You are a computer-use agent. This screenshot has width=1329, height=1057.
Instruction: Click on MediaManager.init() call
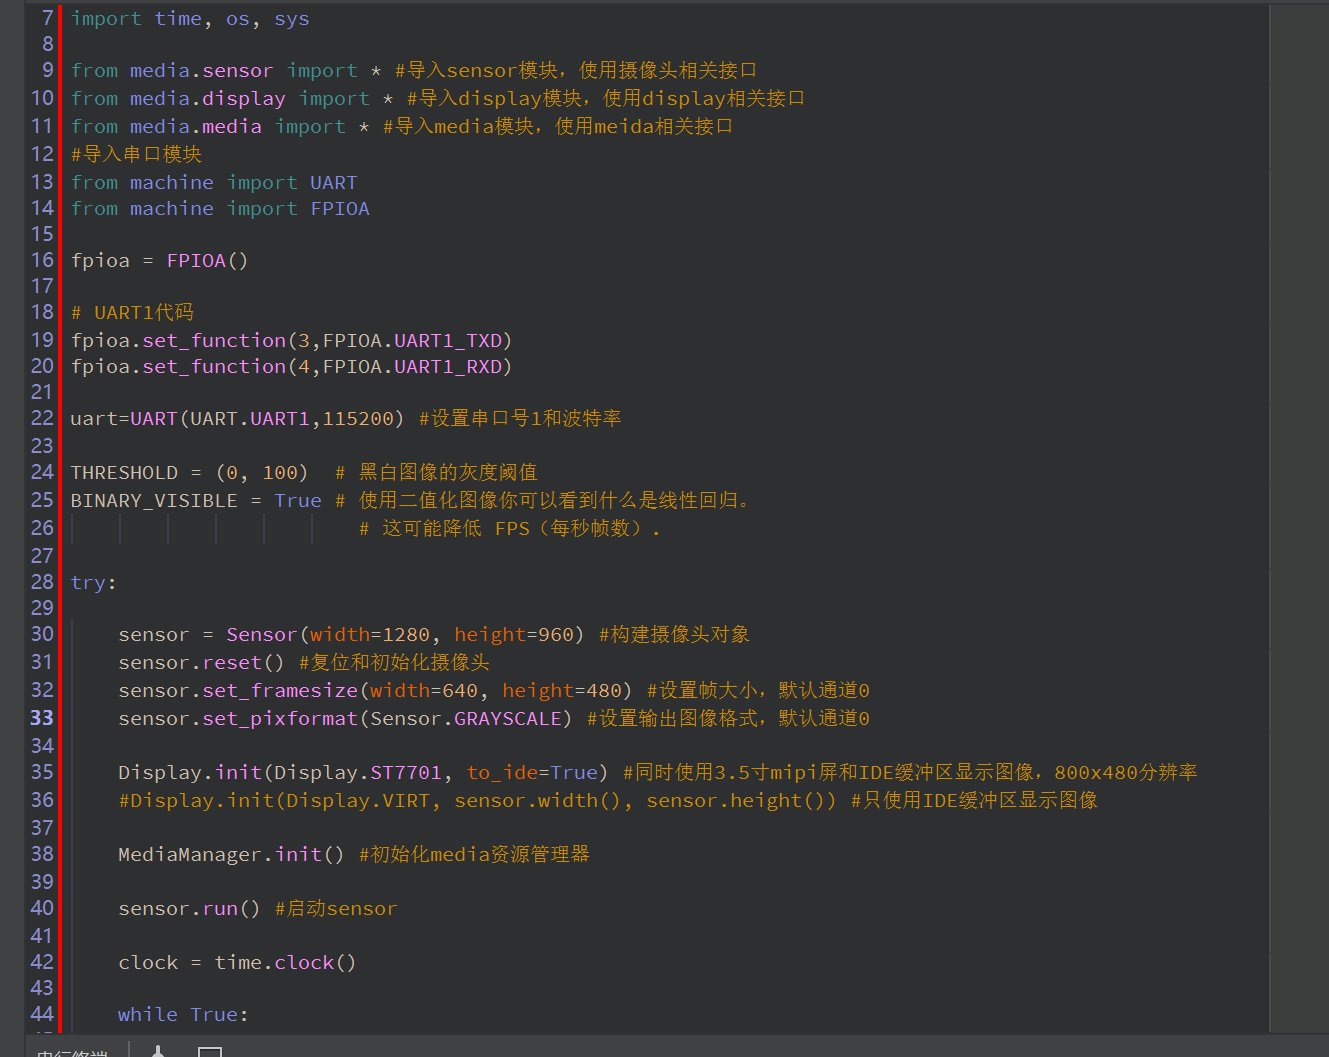[x=230, y=855]
